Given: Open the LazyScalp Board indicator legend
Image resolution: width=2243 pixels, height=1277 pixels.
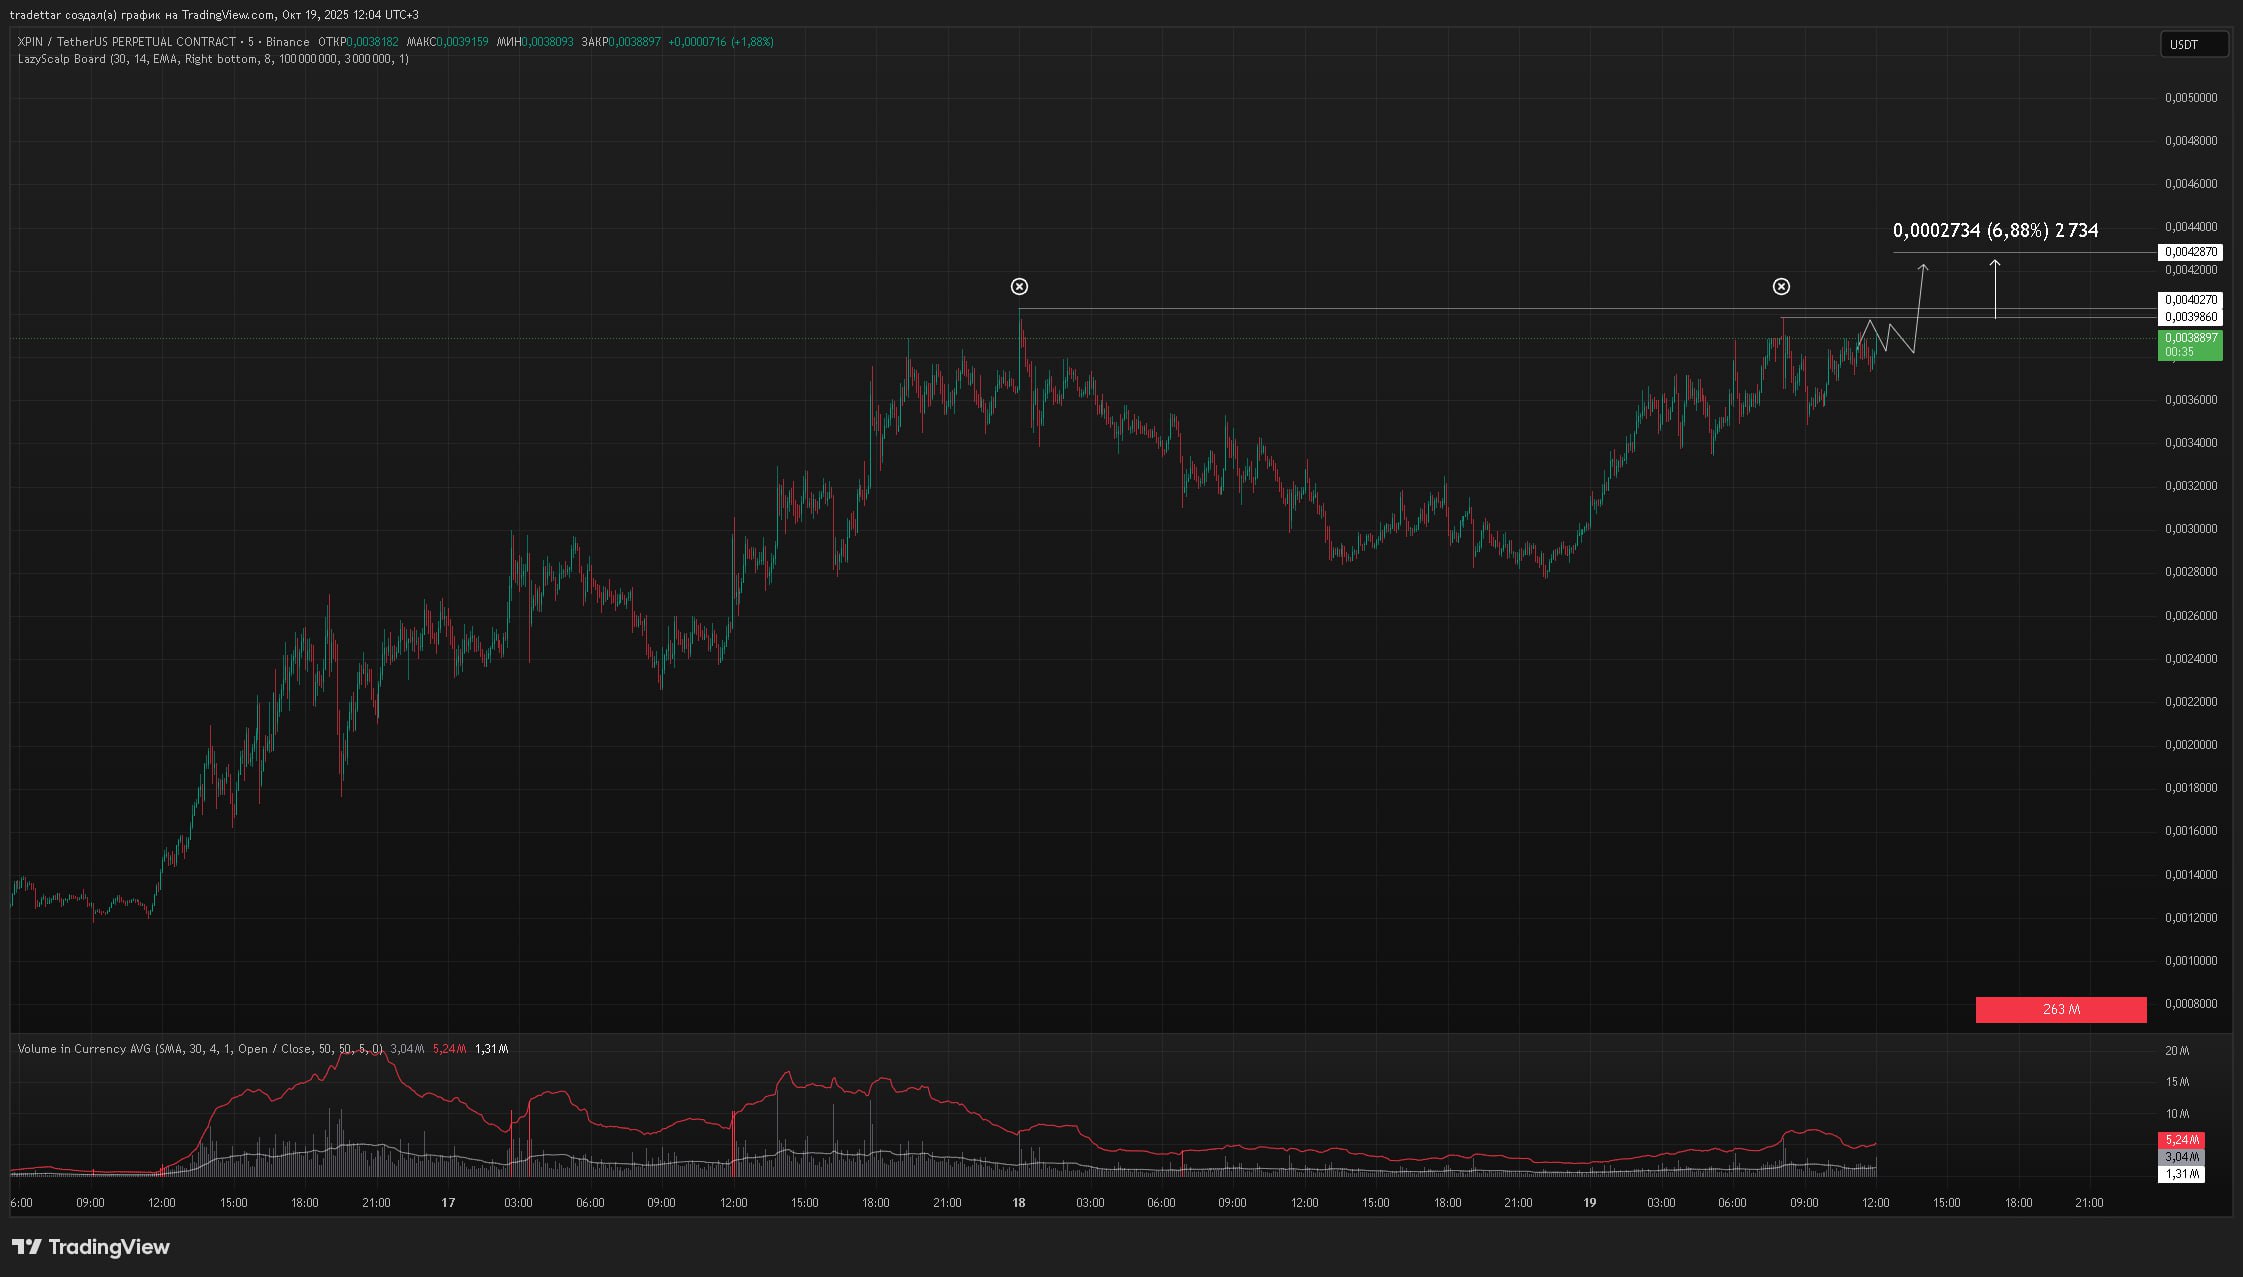Looking at the screenshot, I should tap(62, 59).
